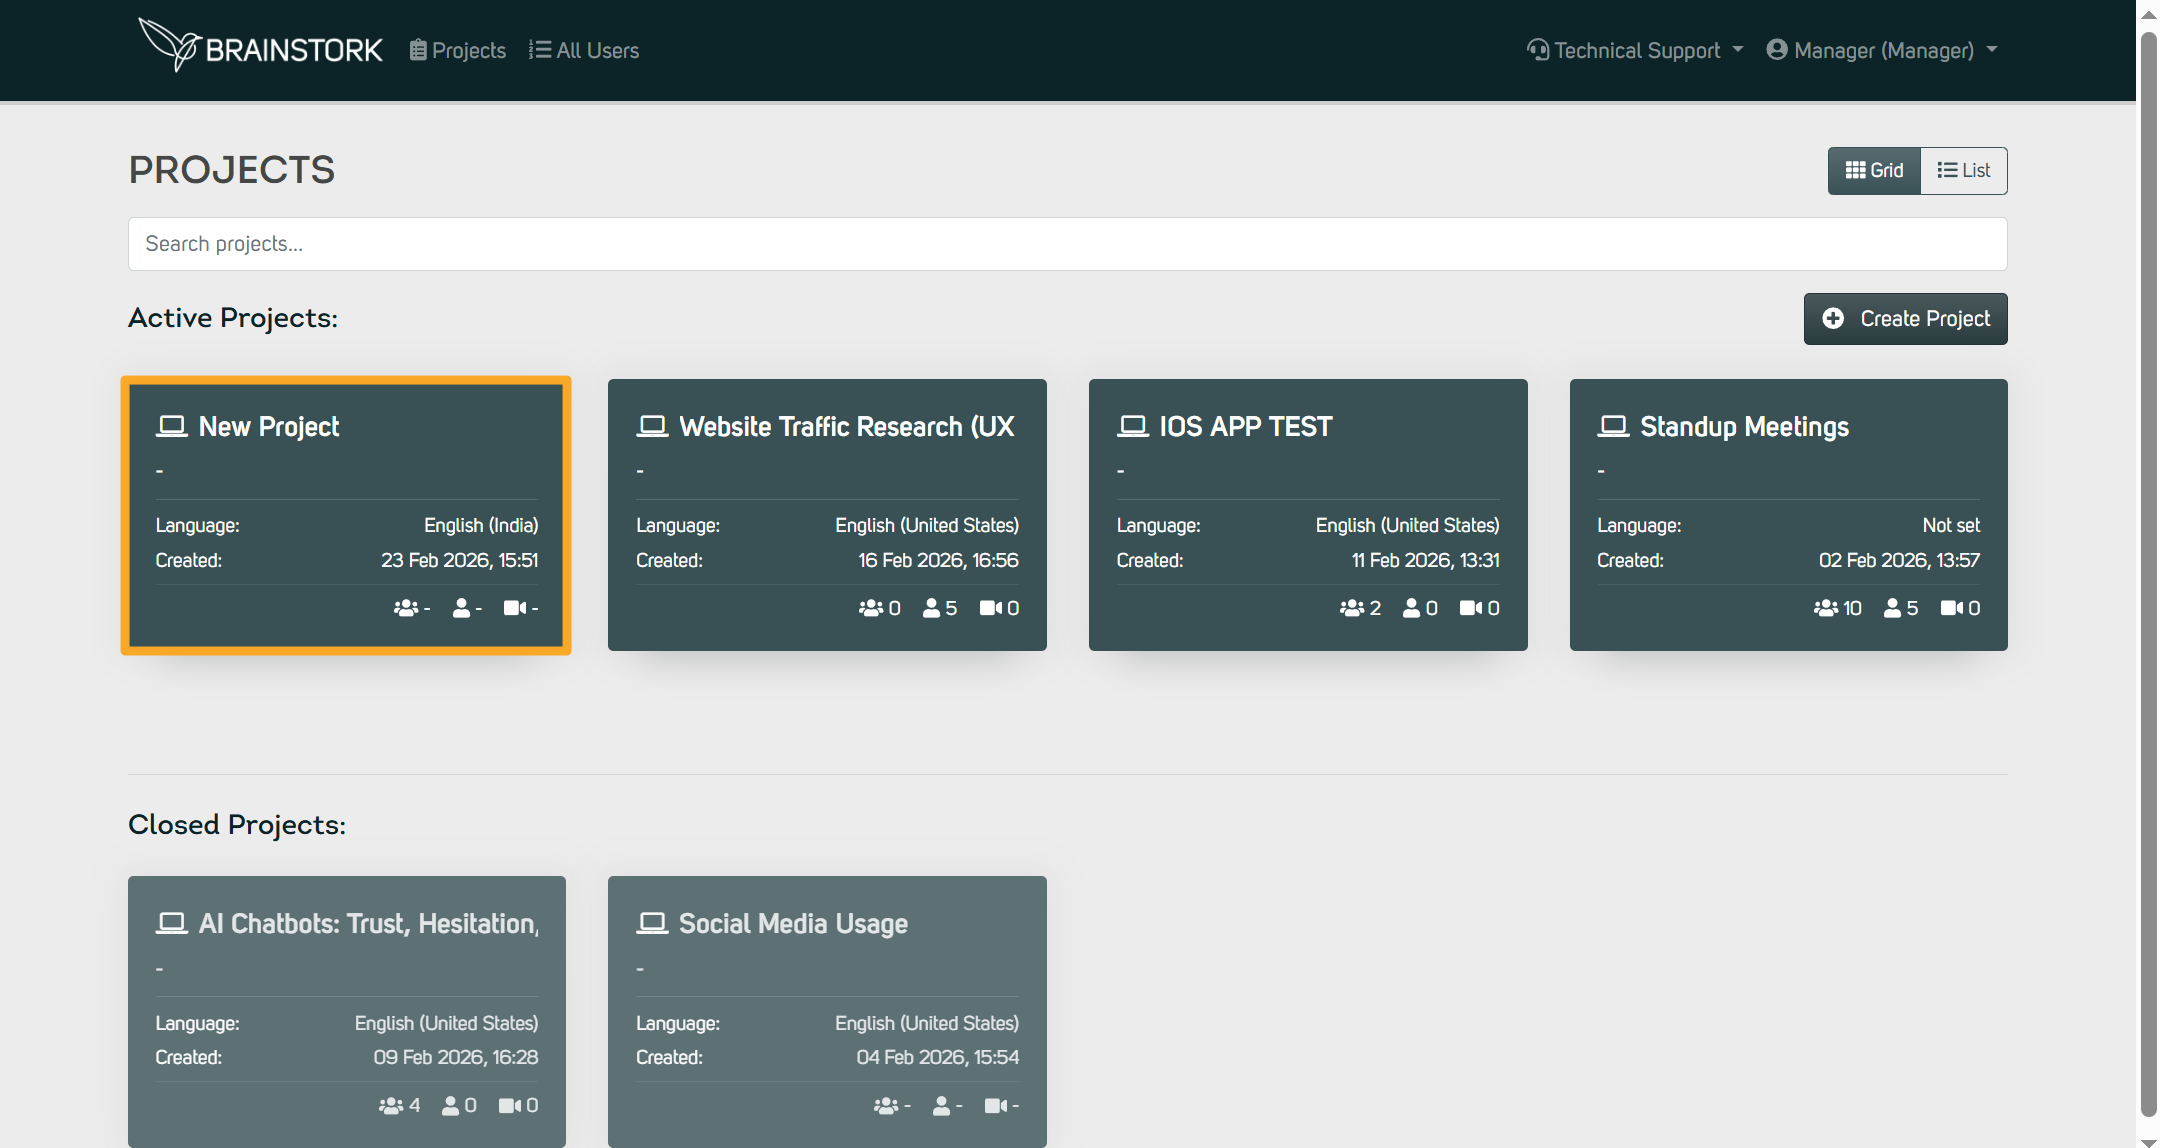
Task: Click the Brainstork stork logo
Action: (x=171, y=45)
